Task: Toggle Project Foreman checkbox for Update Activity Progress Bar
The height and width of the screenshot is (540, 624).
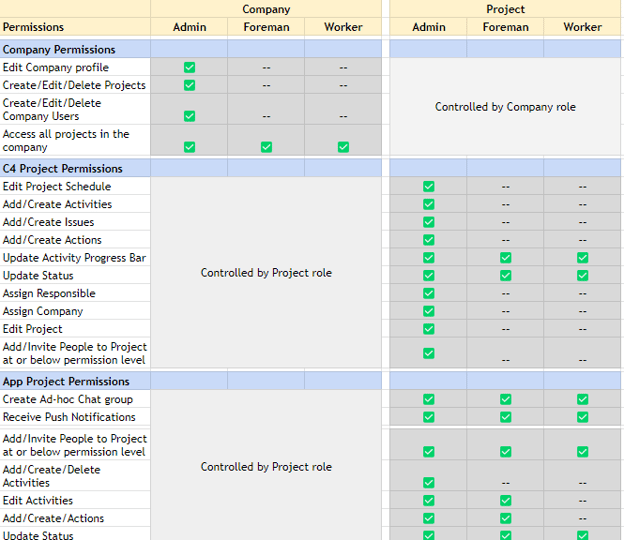Action: (505, 258)
